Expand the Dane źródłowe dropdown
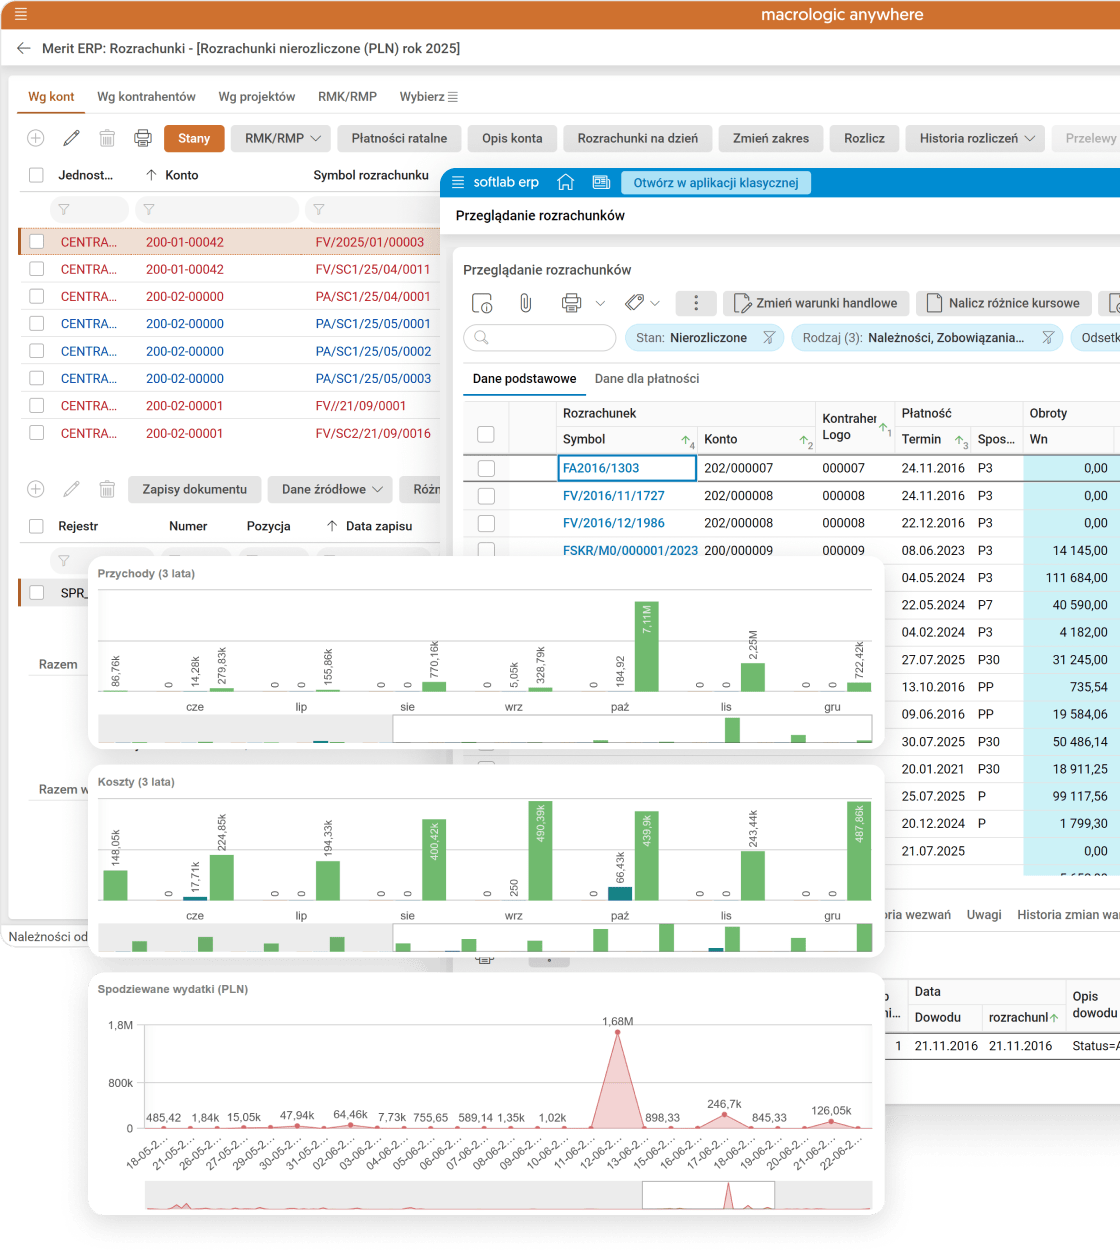Viewport: 1120px width, 1256px height. (x=332, y=489)
